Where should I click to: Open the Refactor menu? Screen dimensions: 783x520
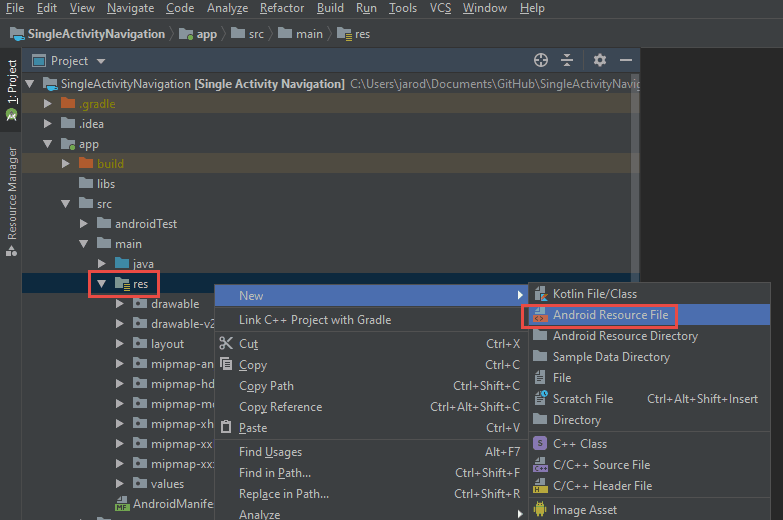click(282, 8)
